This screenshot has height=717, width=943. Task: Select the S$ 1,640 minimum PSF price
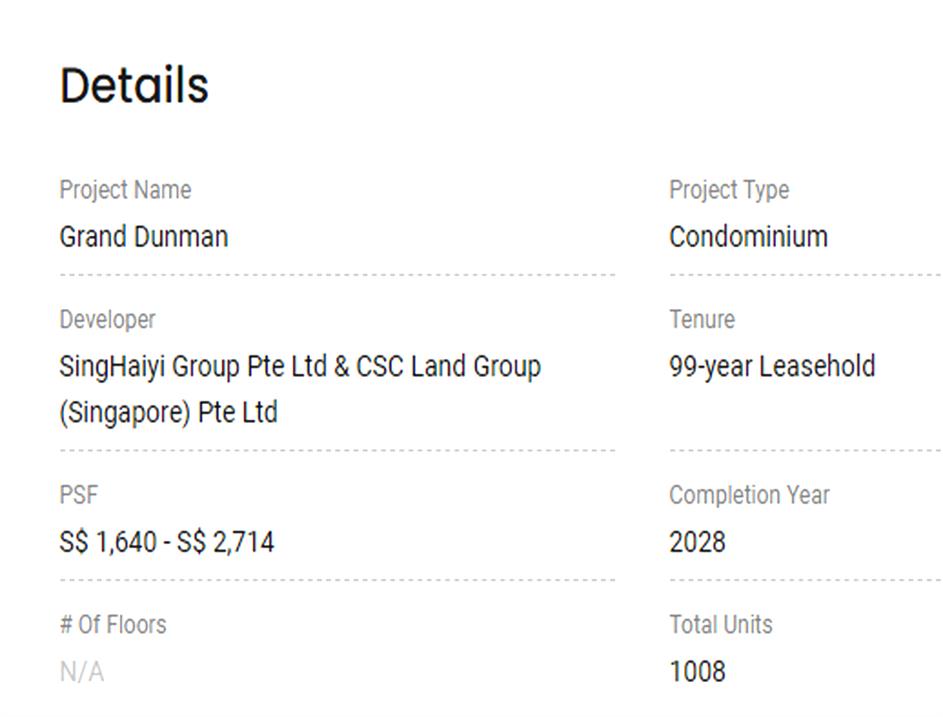(108, 543)
